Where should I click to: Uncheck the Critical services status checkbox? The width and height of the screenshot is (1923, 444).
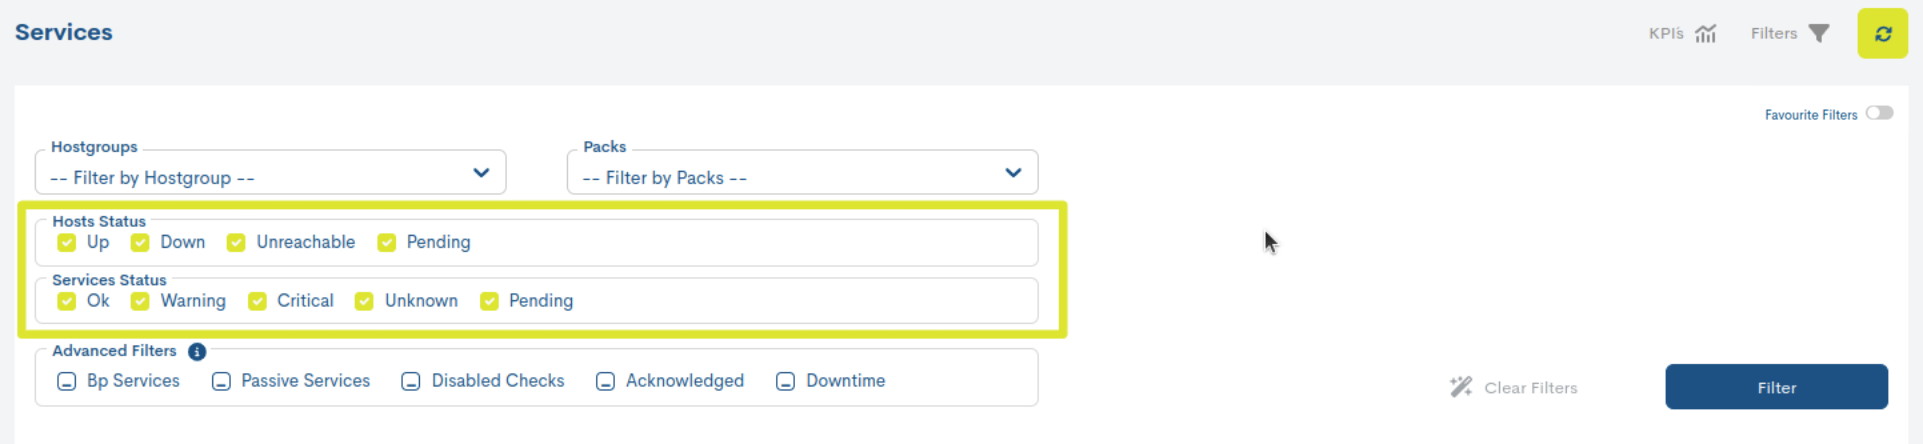pyautogui.click(x=257, y=301)
